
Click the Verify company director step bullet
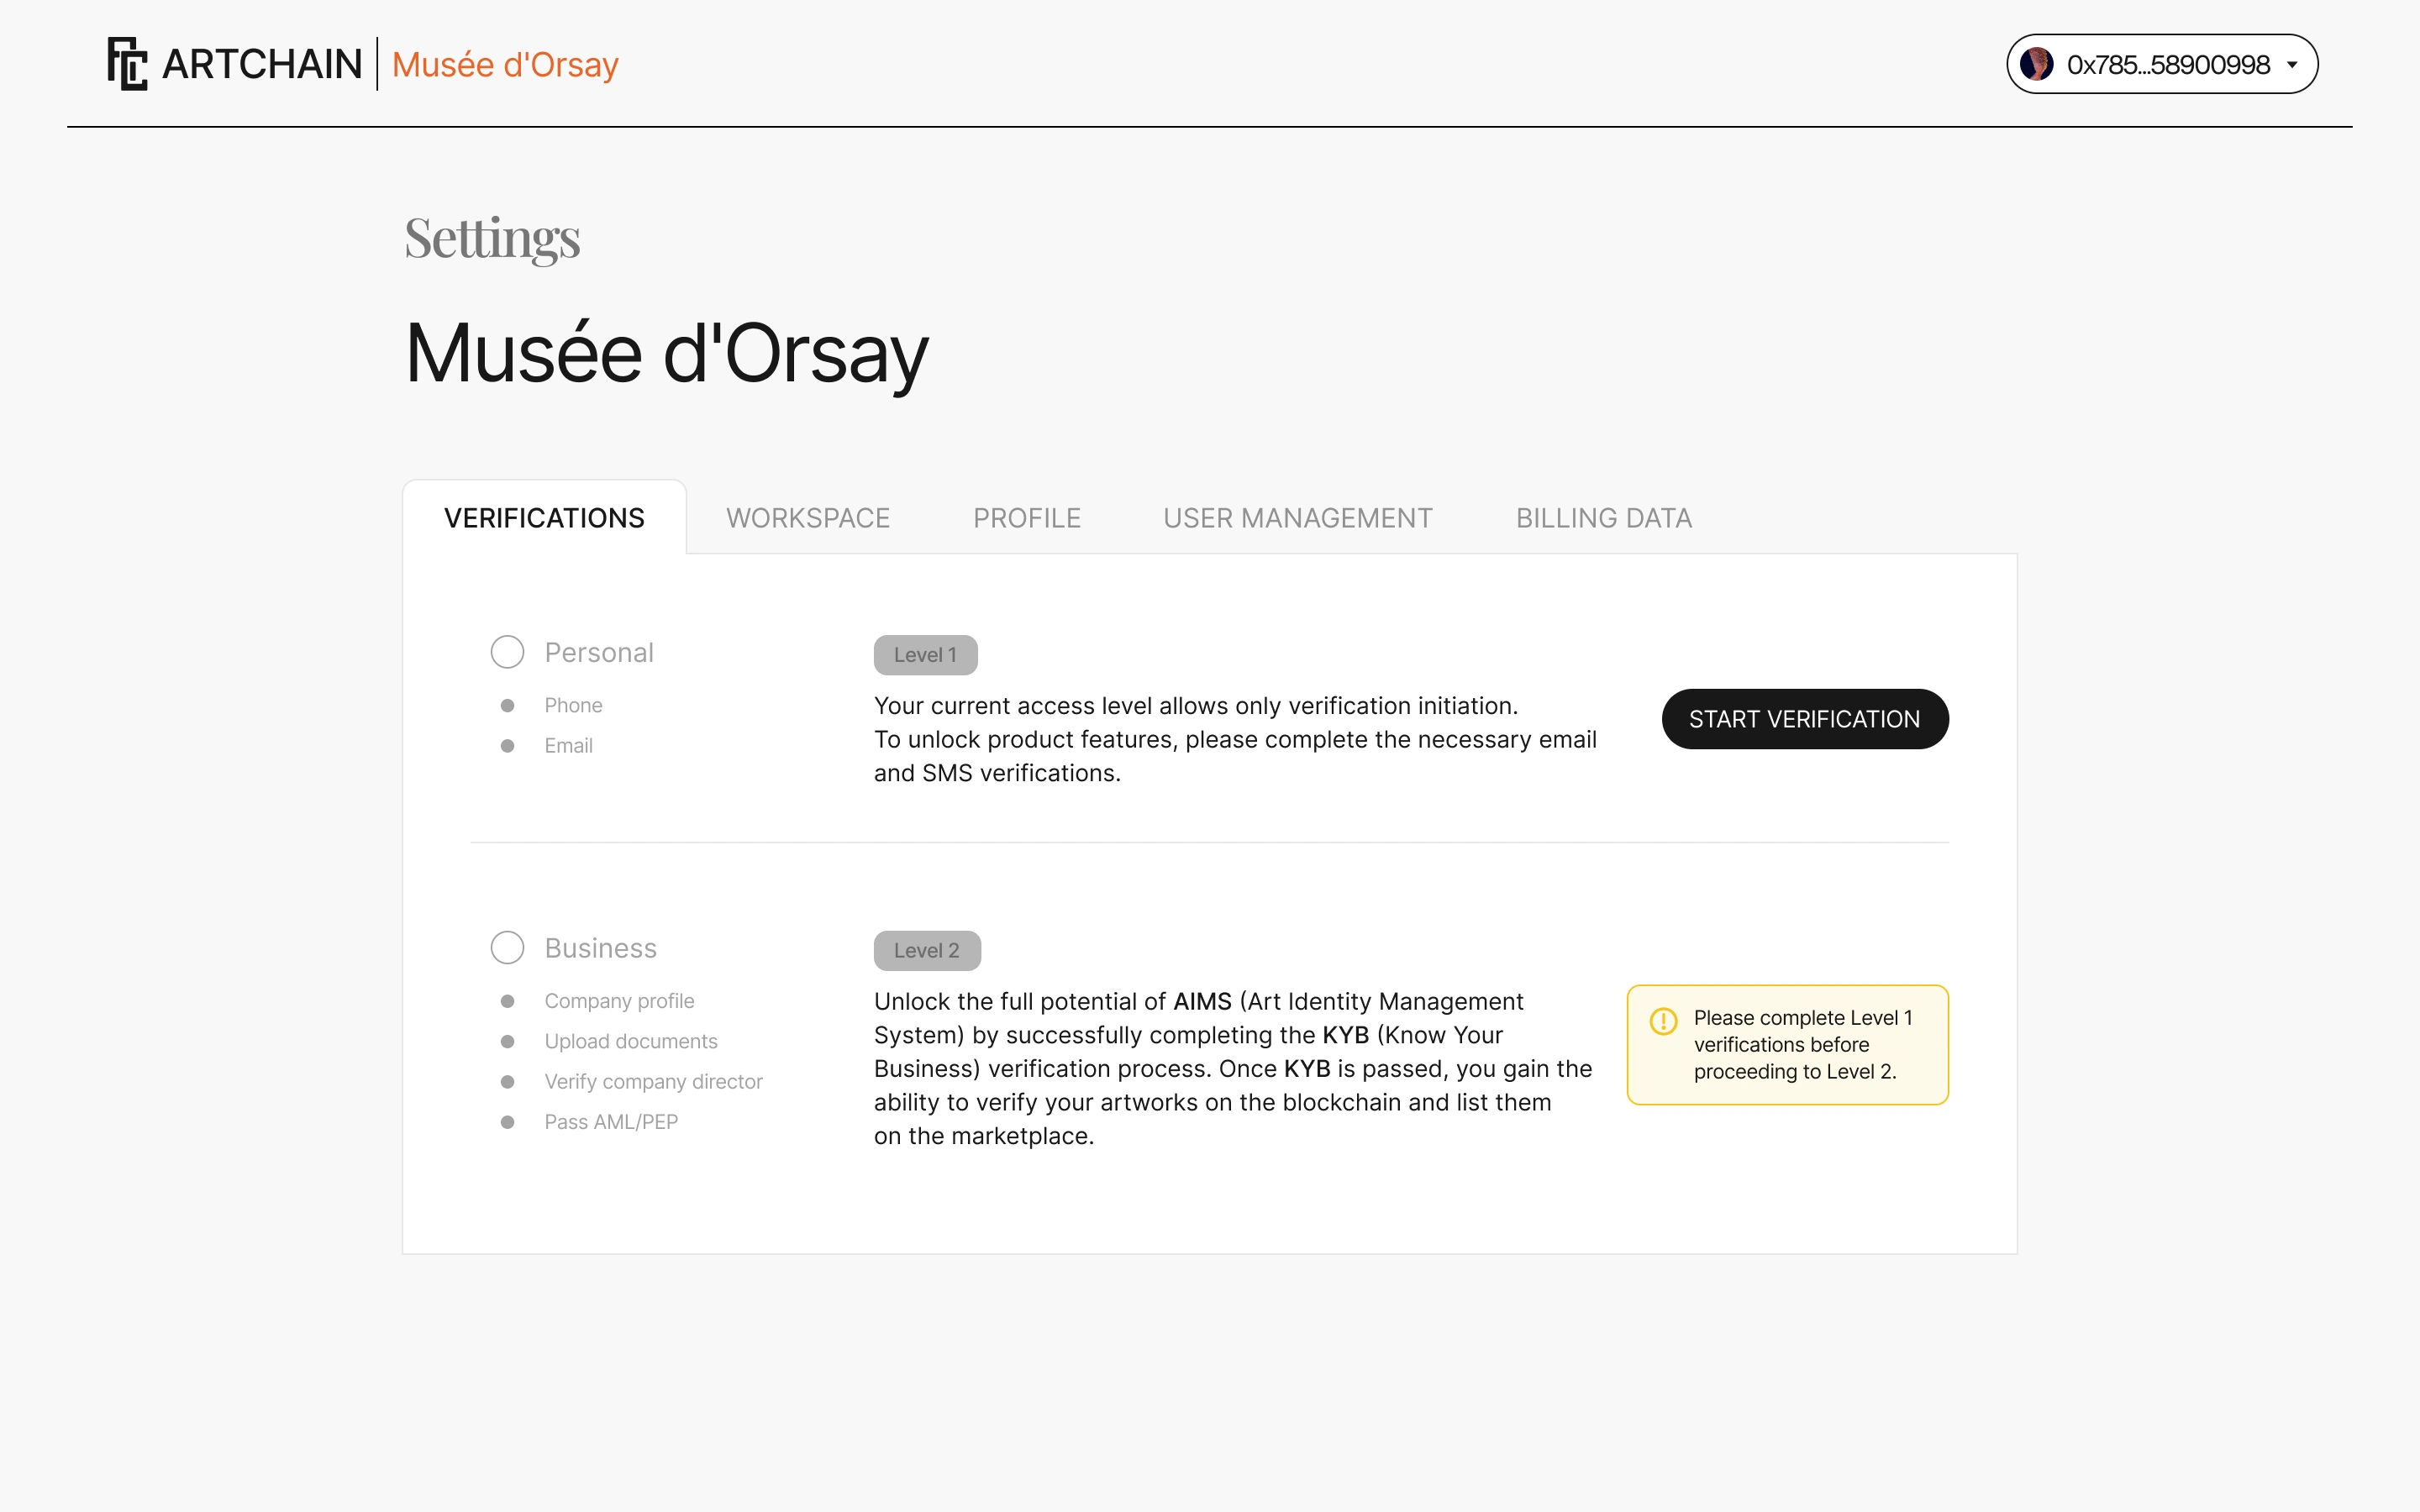coord(507,1081)
